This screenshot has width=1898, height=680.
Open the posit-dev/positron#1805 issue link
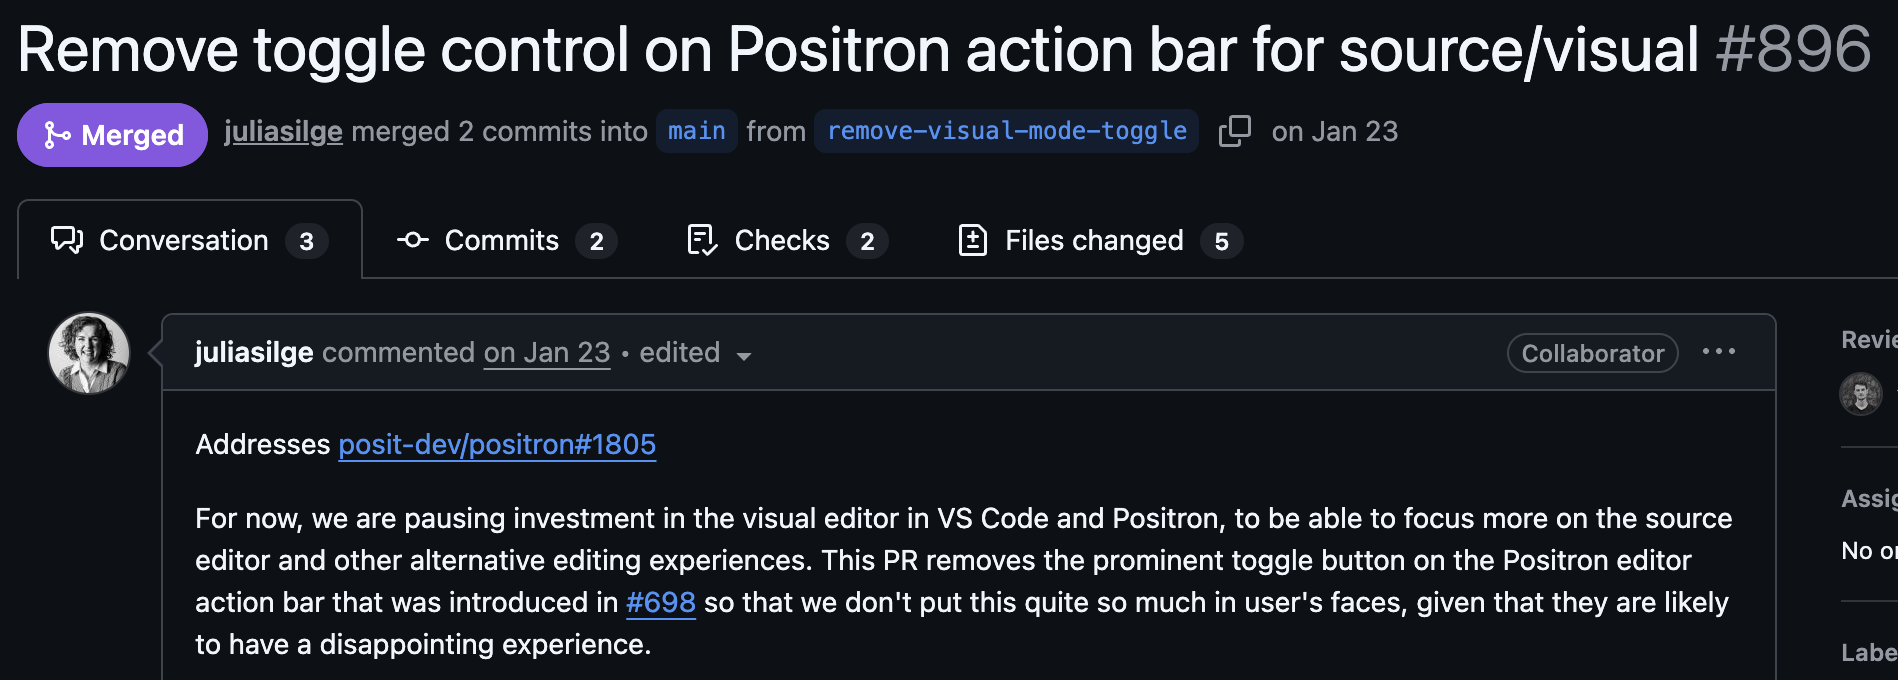tap(497, 444)
